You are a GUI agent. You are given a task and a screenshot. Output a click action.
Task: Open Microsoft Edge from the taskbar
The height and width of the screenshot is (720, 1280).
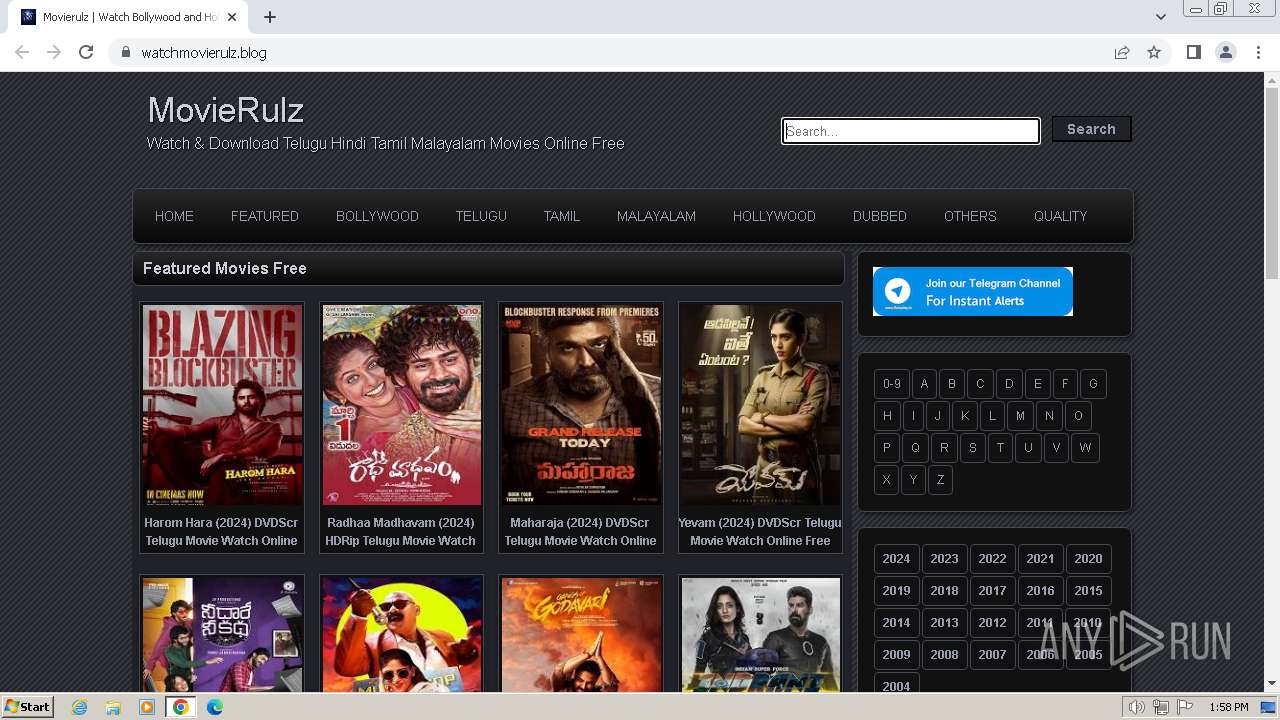click(x=215, y=707)
